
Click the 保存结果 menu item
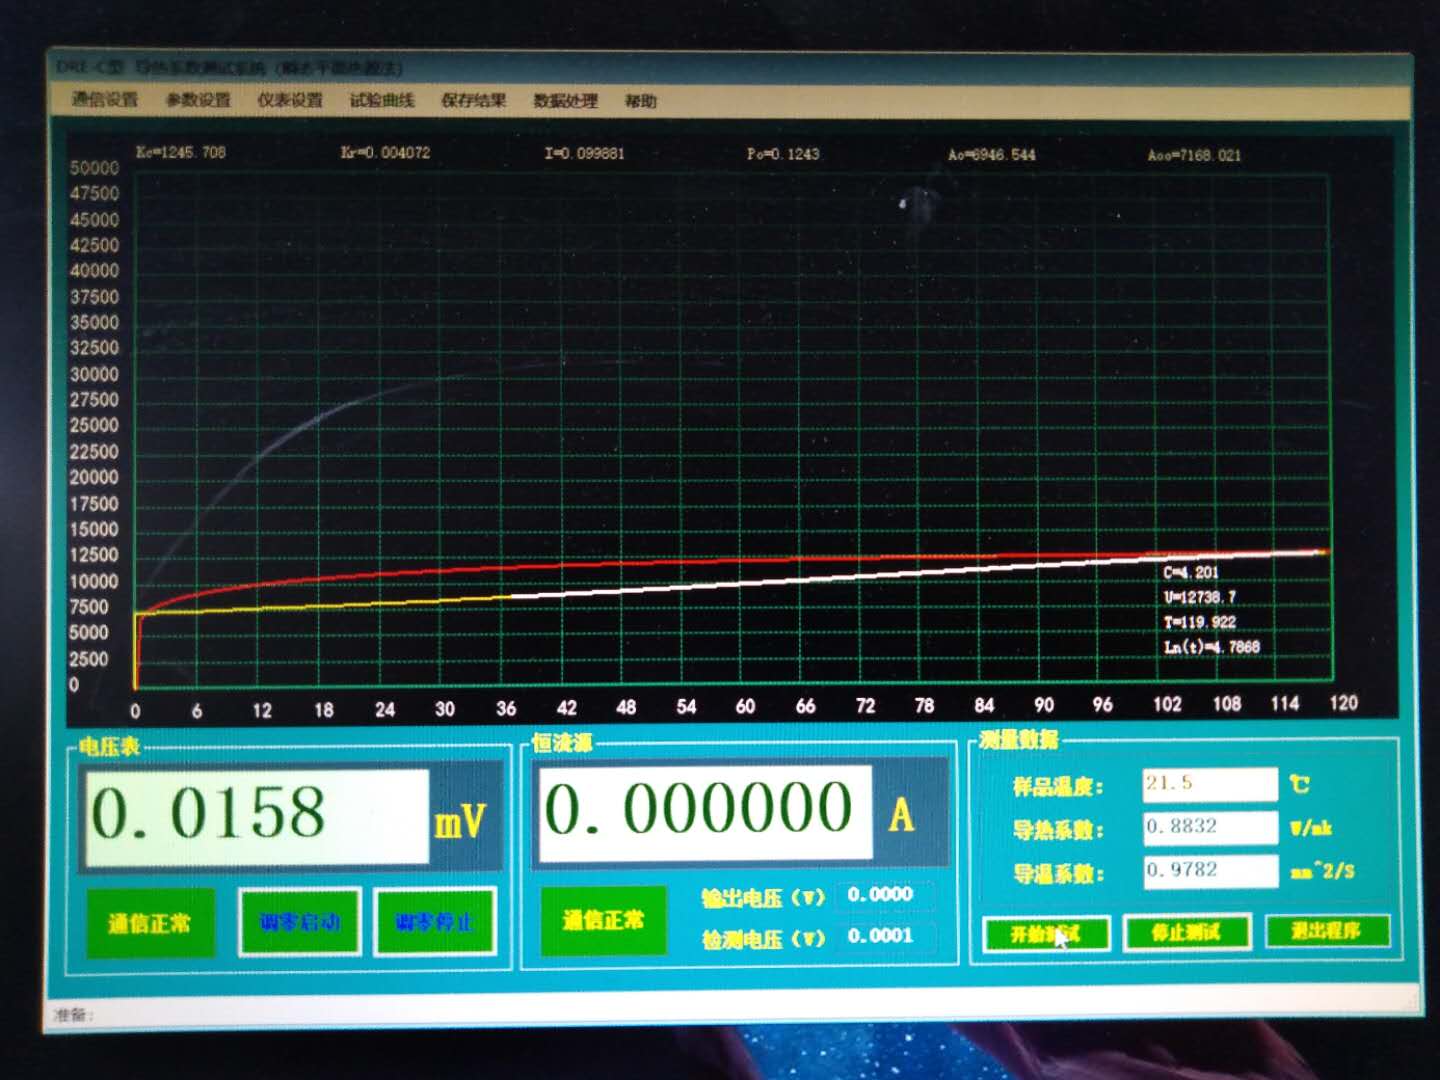[x=474, y=100]
